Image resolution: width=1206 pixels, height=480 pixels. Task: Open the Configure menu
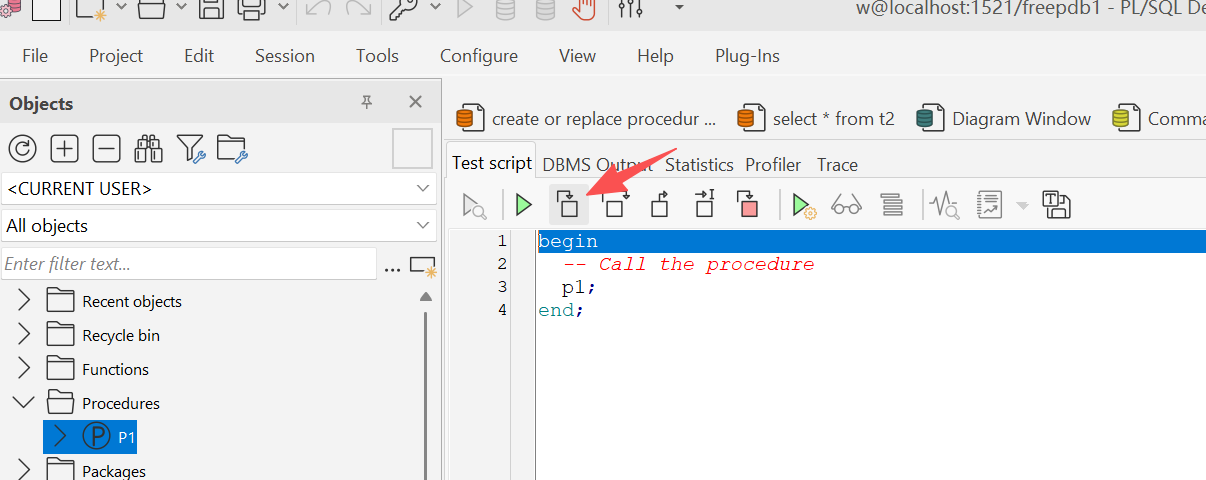[x=479, y=56]
